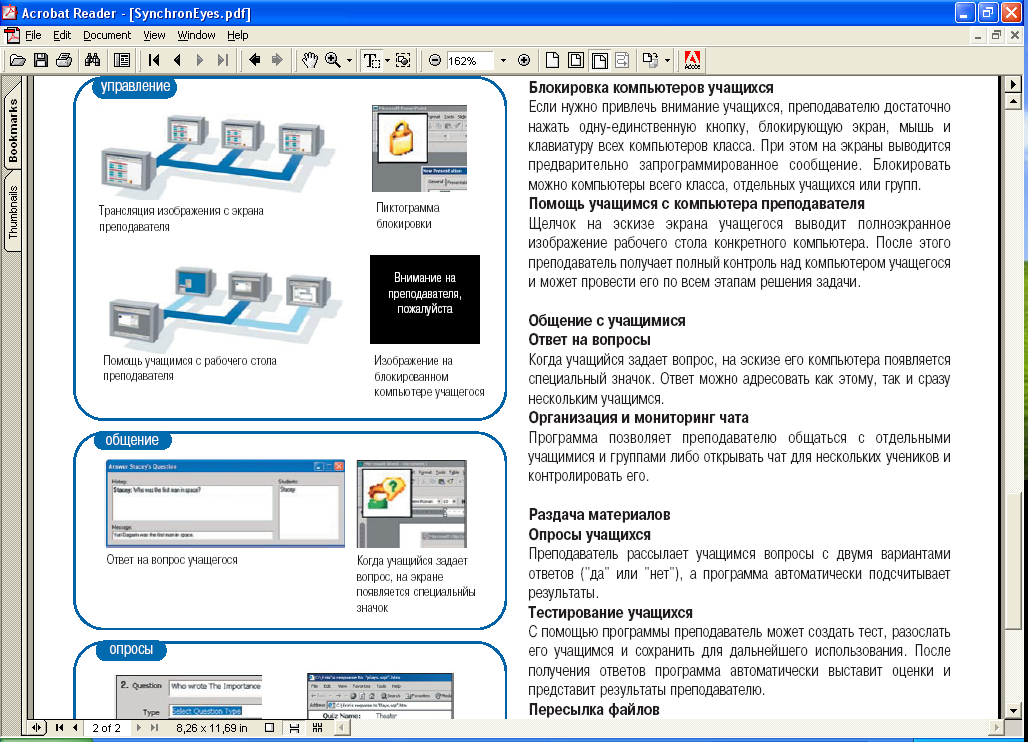
Task: Select the Text Select tool
Action: 372,60
